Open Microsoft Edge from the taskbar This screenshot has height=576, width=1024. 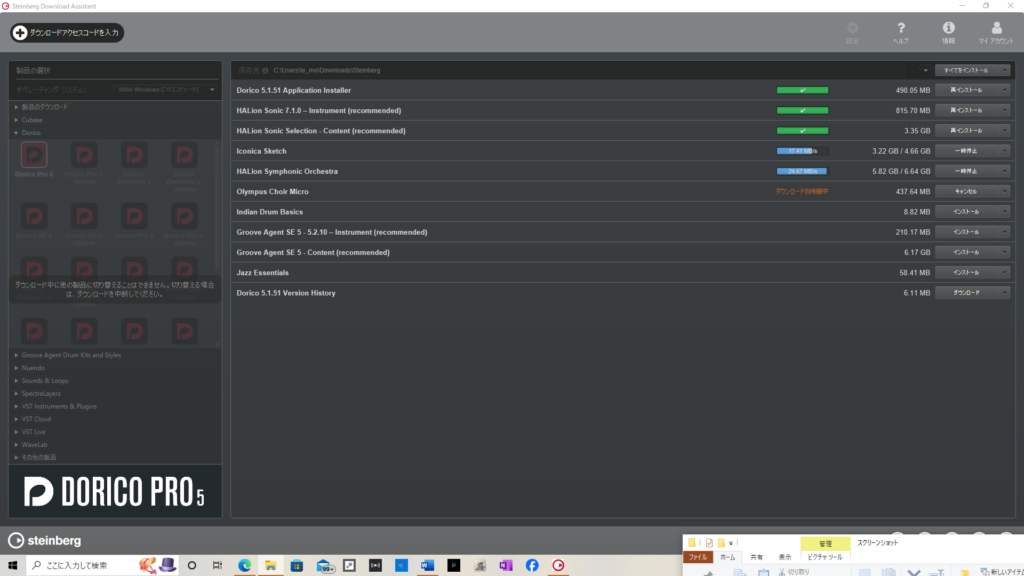click(244, 565)
